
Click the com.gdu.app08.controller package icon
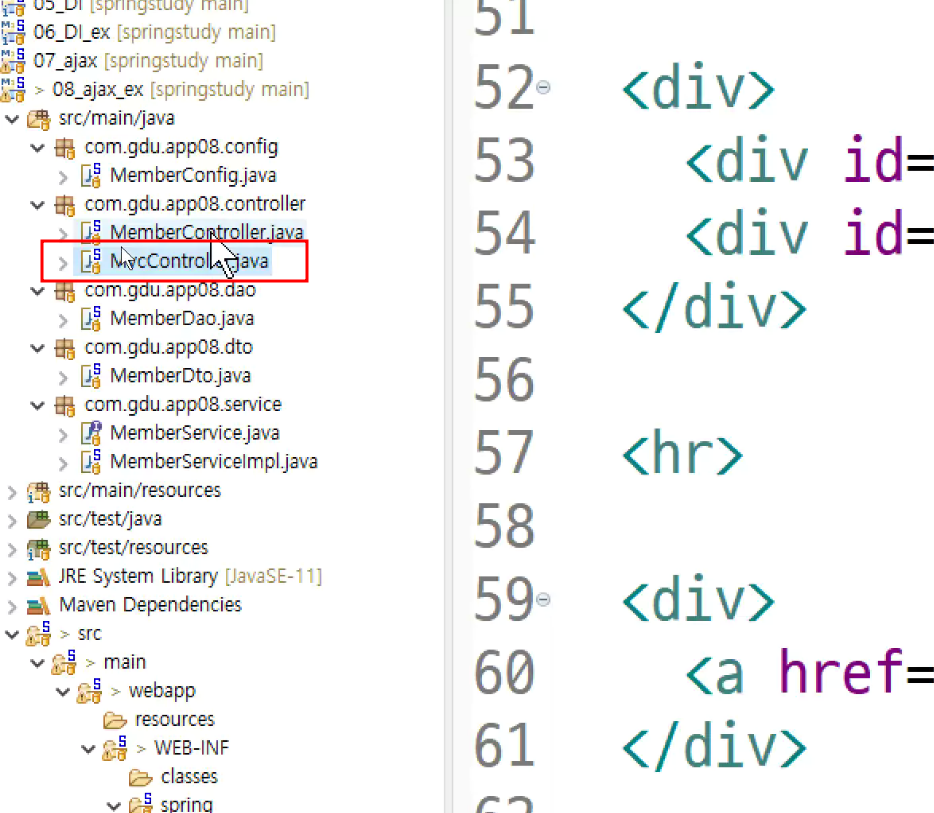[x=65, y=204]
